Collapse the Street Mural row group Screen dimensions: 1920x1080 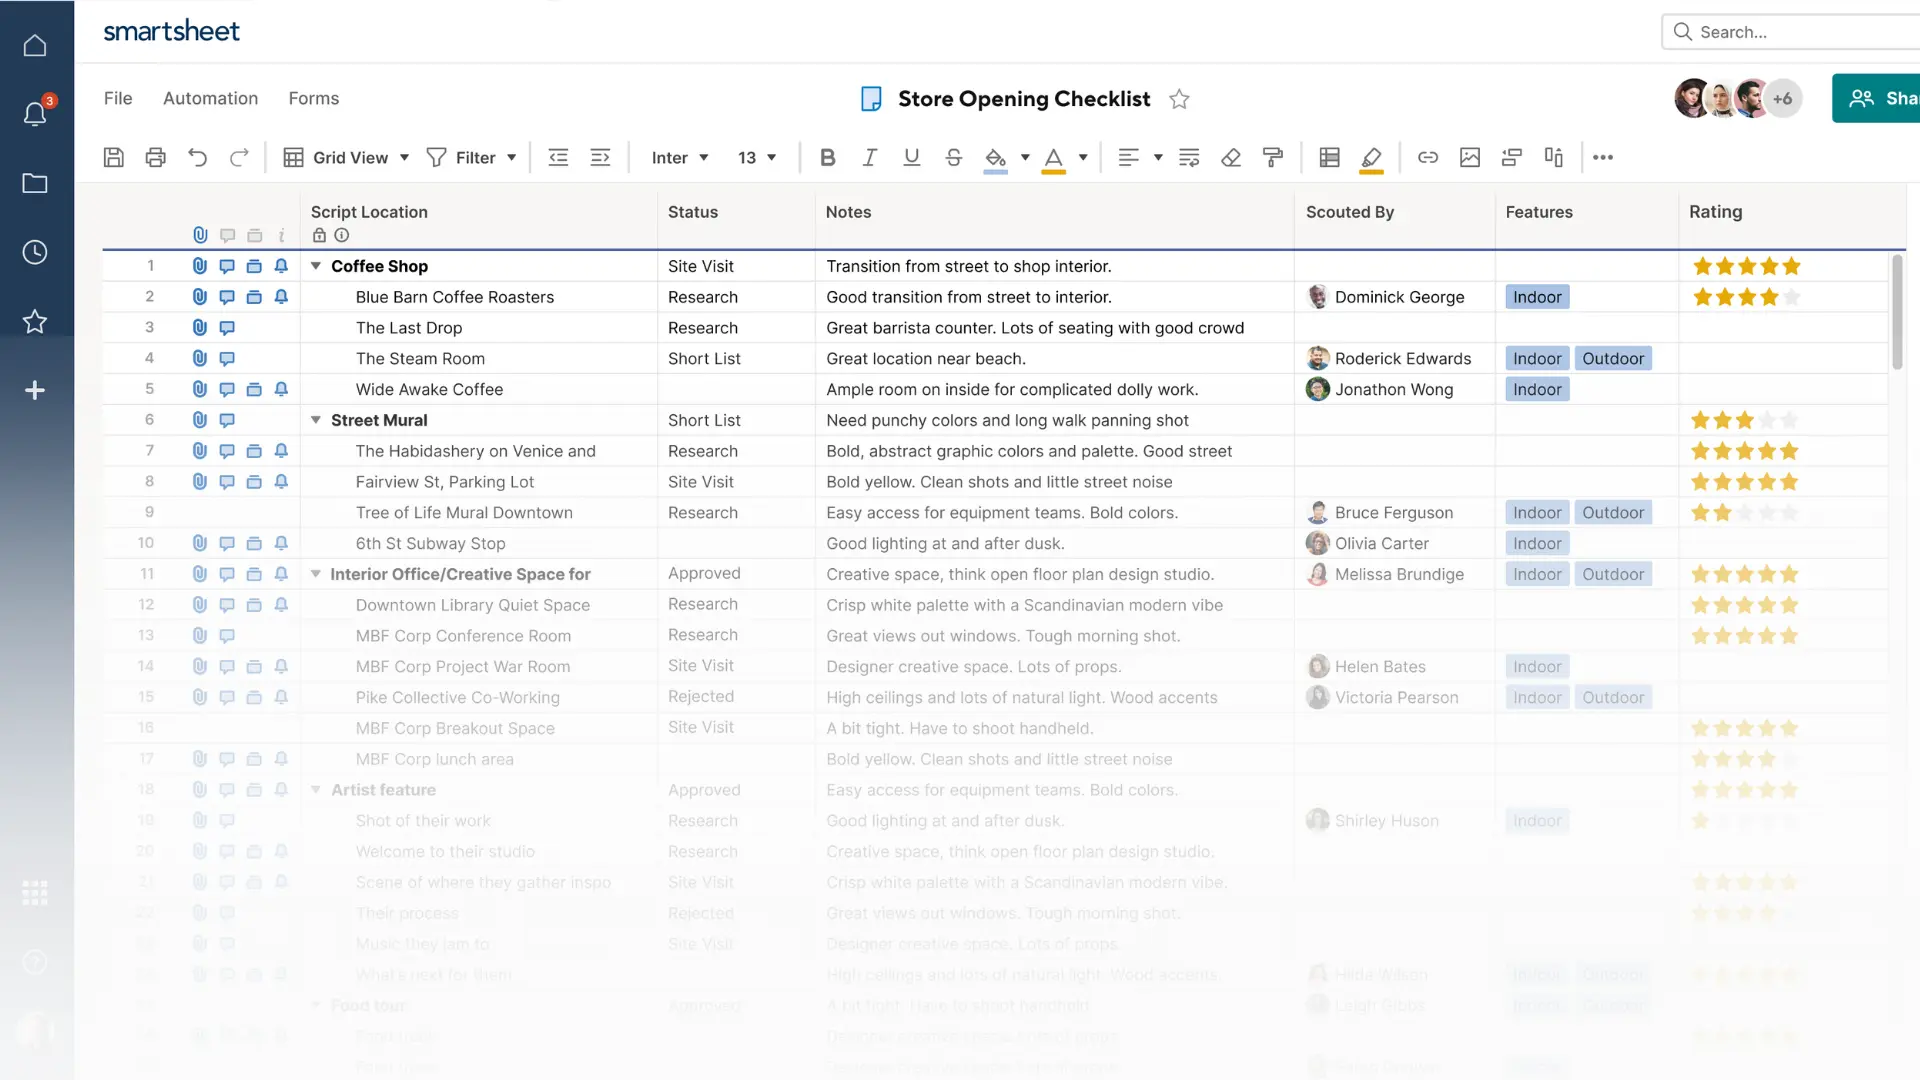(x=315, y=420)
